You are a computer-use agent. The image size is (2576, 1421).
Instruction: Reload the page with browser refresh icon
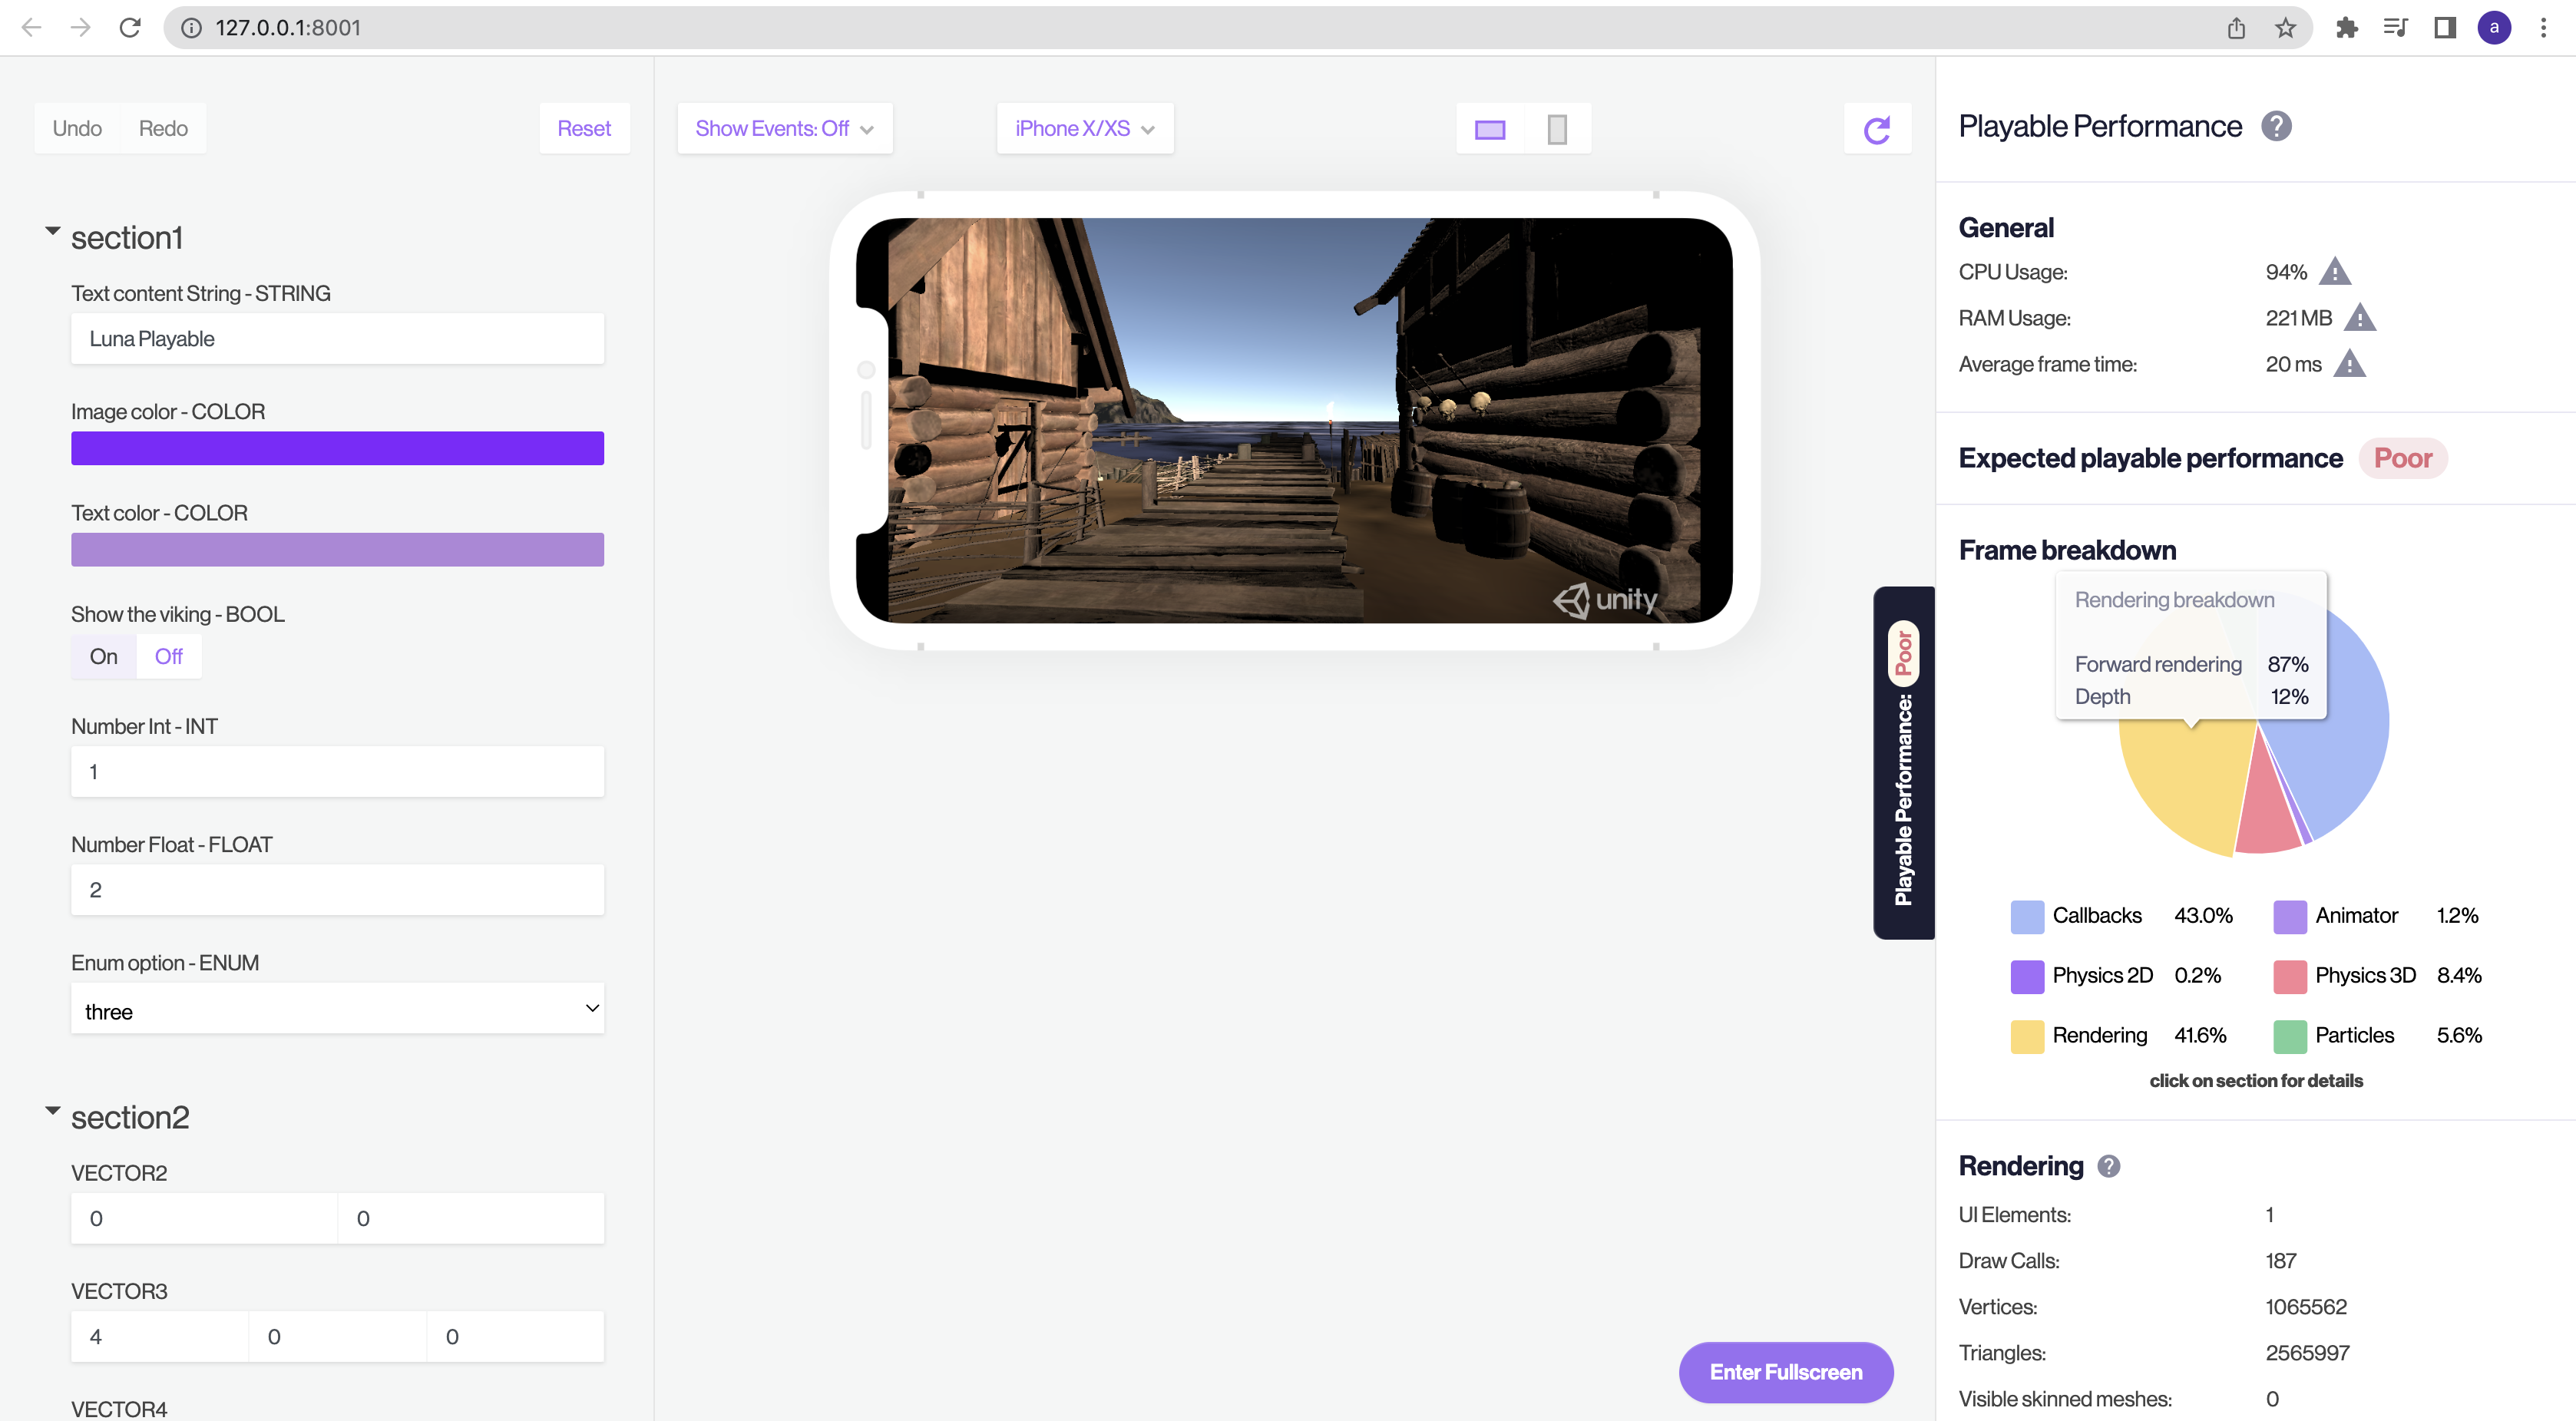tap(130, 27)
